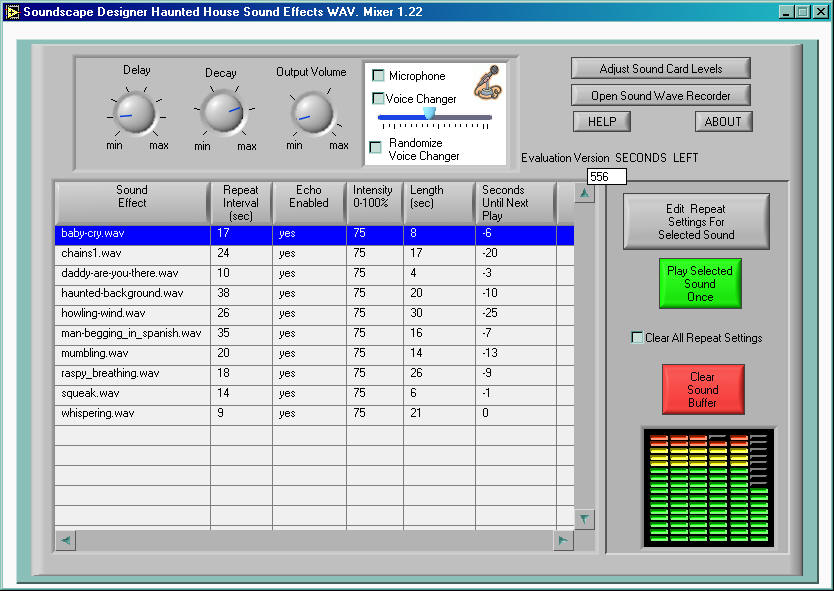Click the microphone icon in options panel

pyautogui.click(x=487, y=83)
